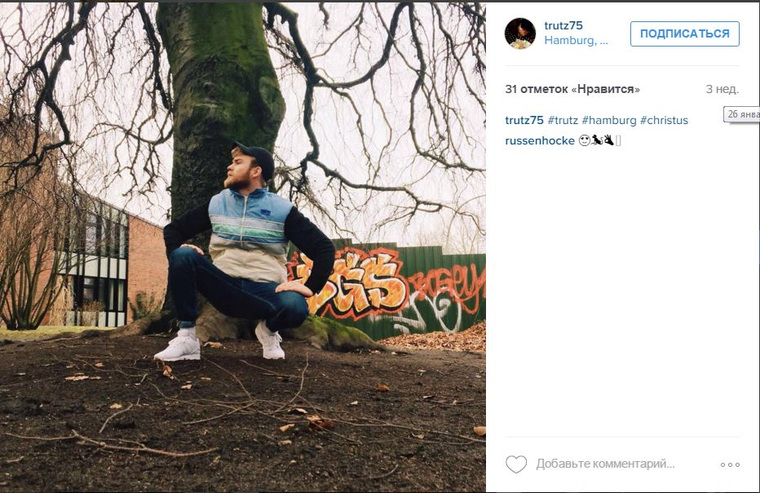Visit the russenhocke commenter profile
This screenshot has height=493, width=760.
539,141
